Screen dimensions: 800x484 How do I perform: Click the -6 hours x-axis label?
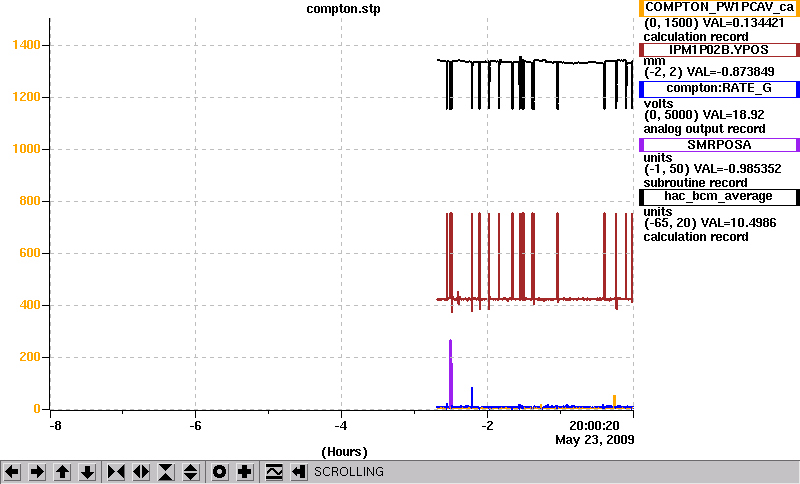[196, 426]
